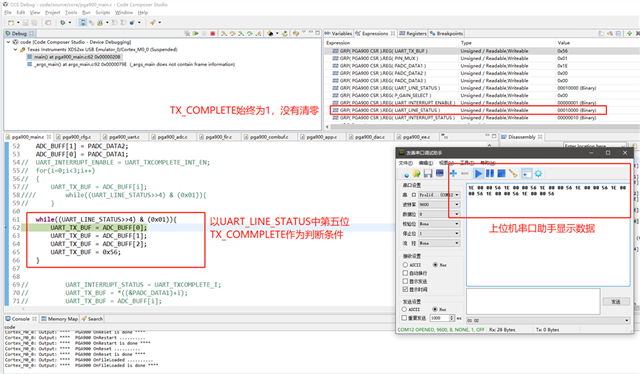Open the parity None dropdown
Image resolution: width=640 pixels, height=374 pixels.
(440, 224)
